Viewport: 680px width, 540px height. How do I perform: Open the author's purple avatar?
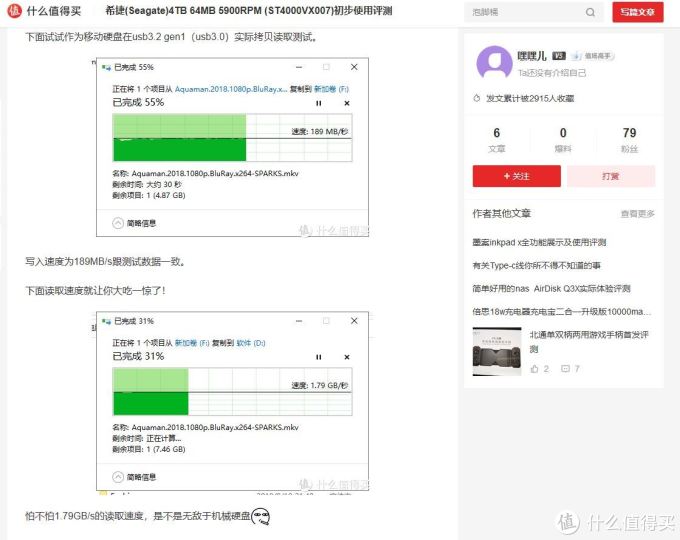[x=494, y=62]
